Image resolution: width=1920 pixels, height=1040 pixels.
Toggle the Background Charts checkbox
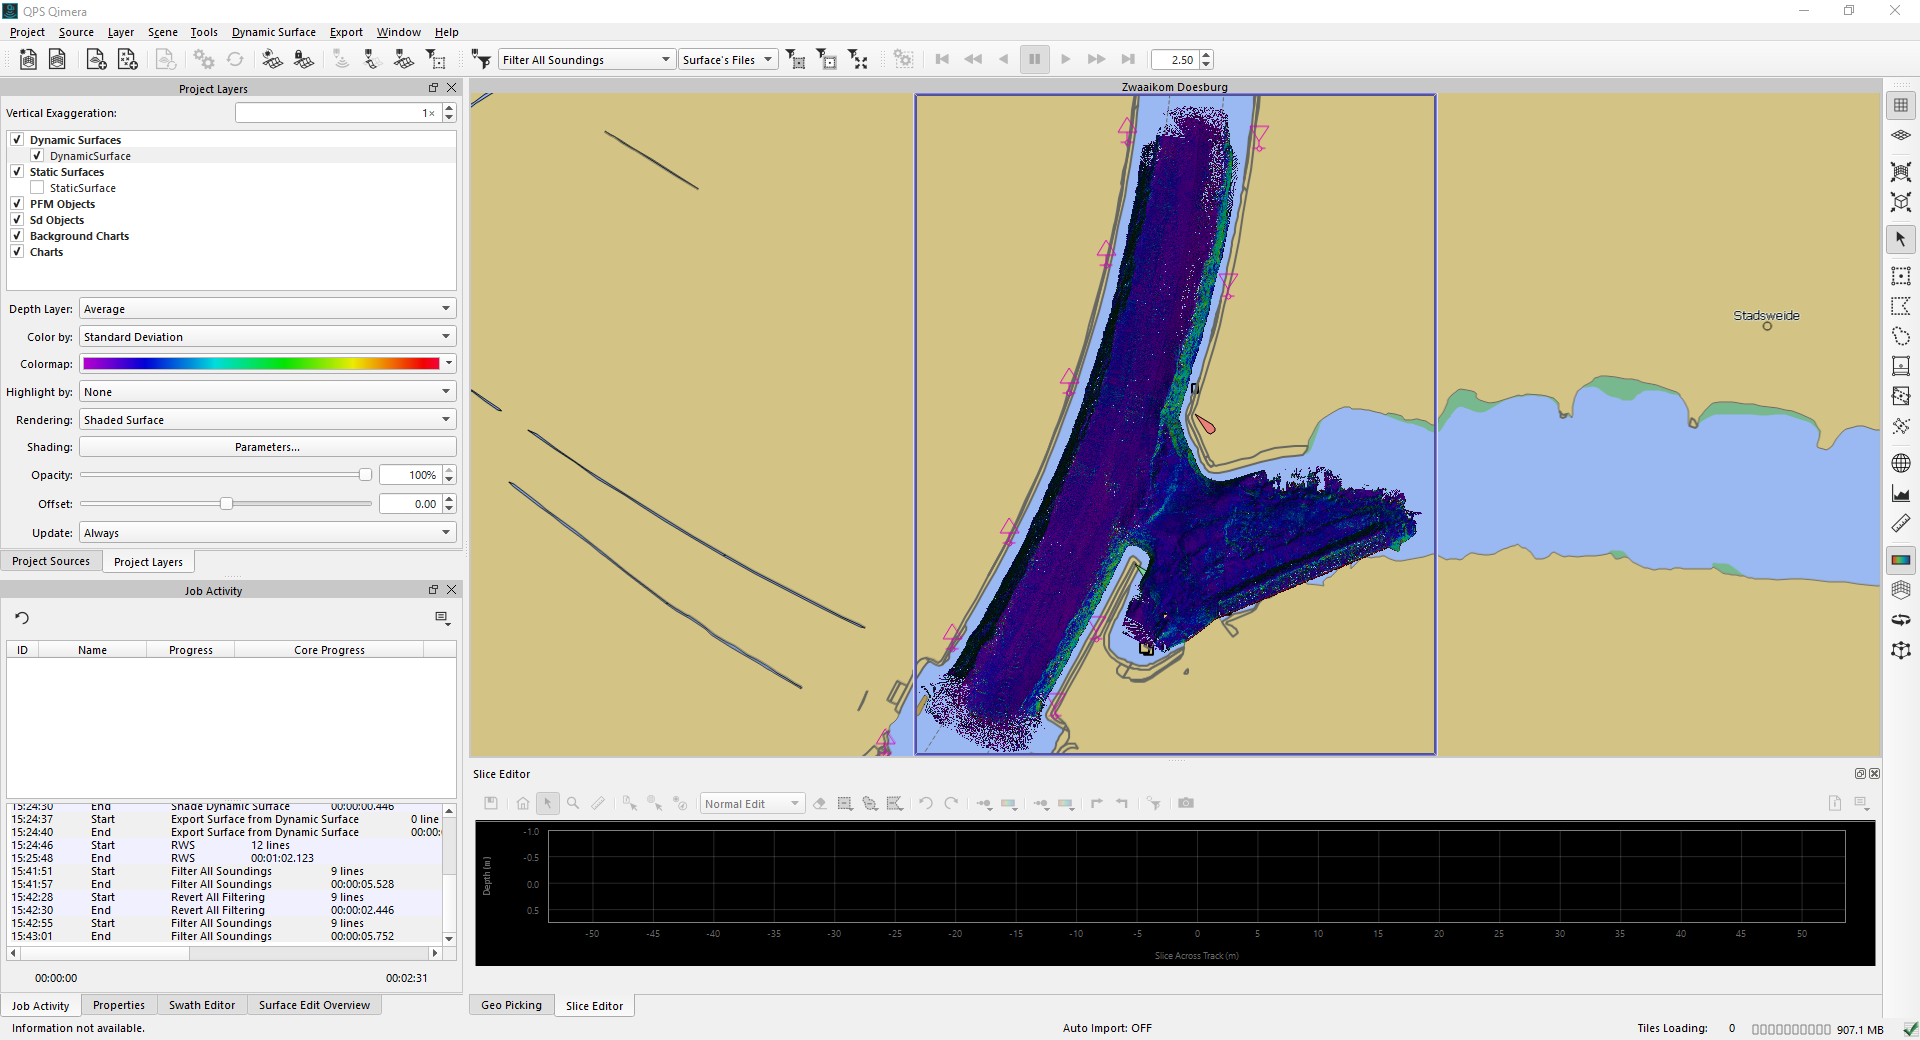click(x=17, y=236)
